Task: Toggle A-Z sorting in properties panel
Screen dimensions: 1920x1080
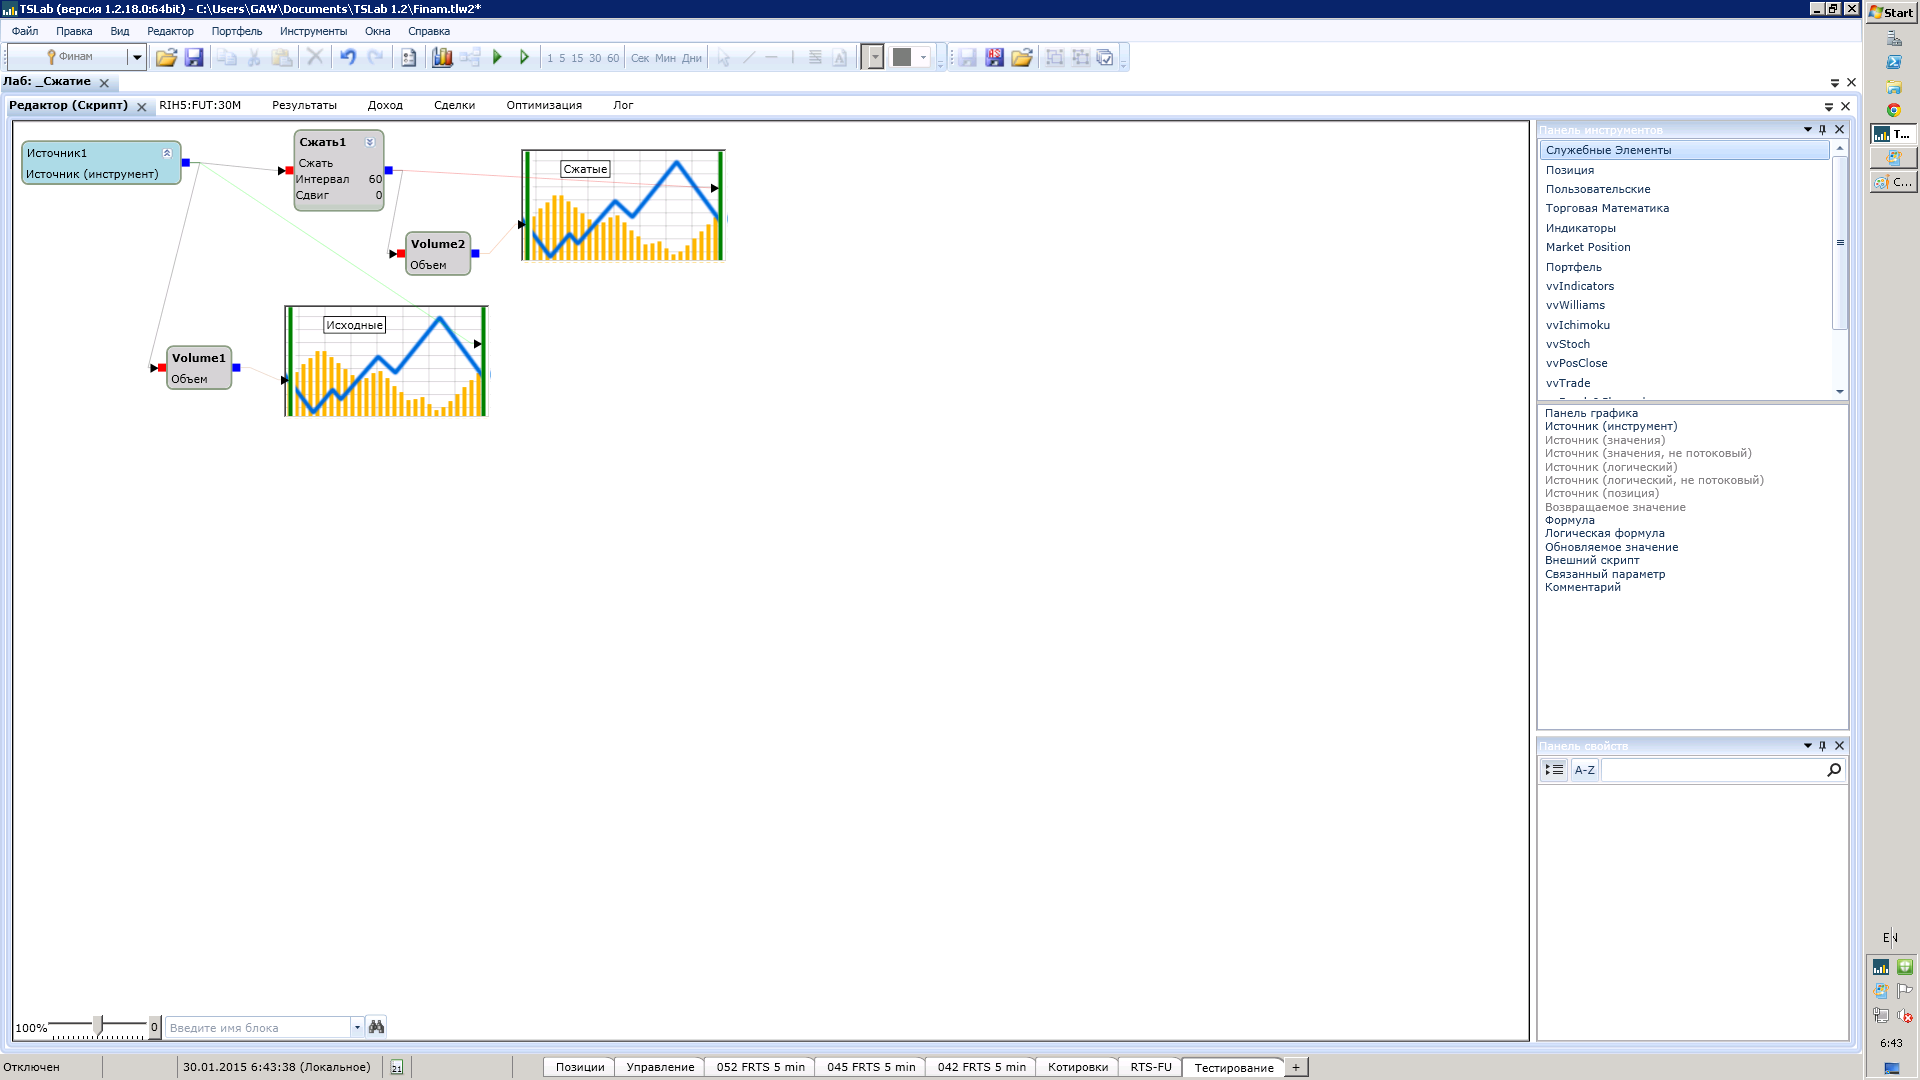Action: tap(1584, 770)
